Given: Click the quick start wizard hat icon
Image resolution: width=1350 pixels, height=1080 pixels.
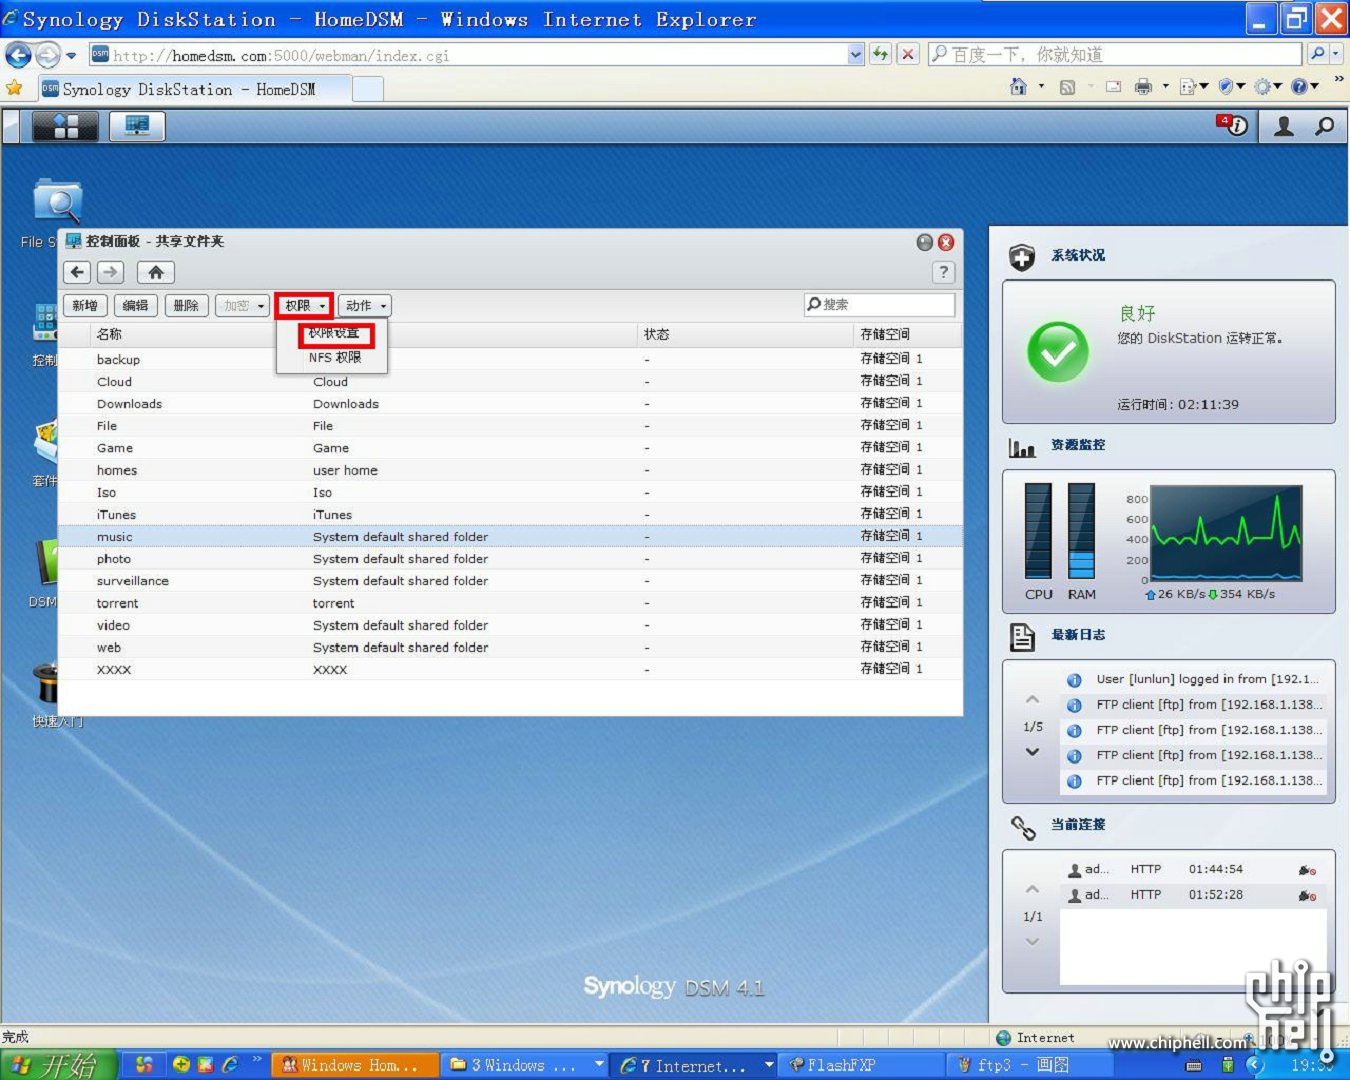Looking at the screenshot, I should tap(46, 684).
